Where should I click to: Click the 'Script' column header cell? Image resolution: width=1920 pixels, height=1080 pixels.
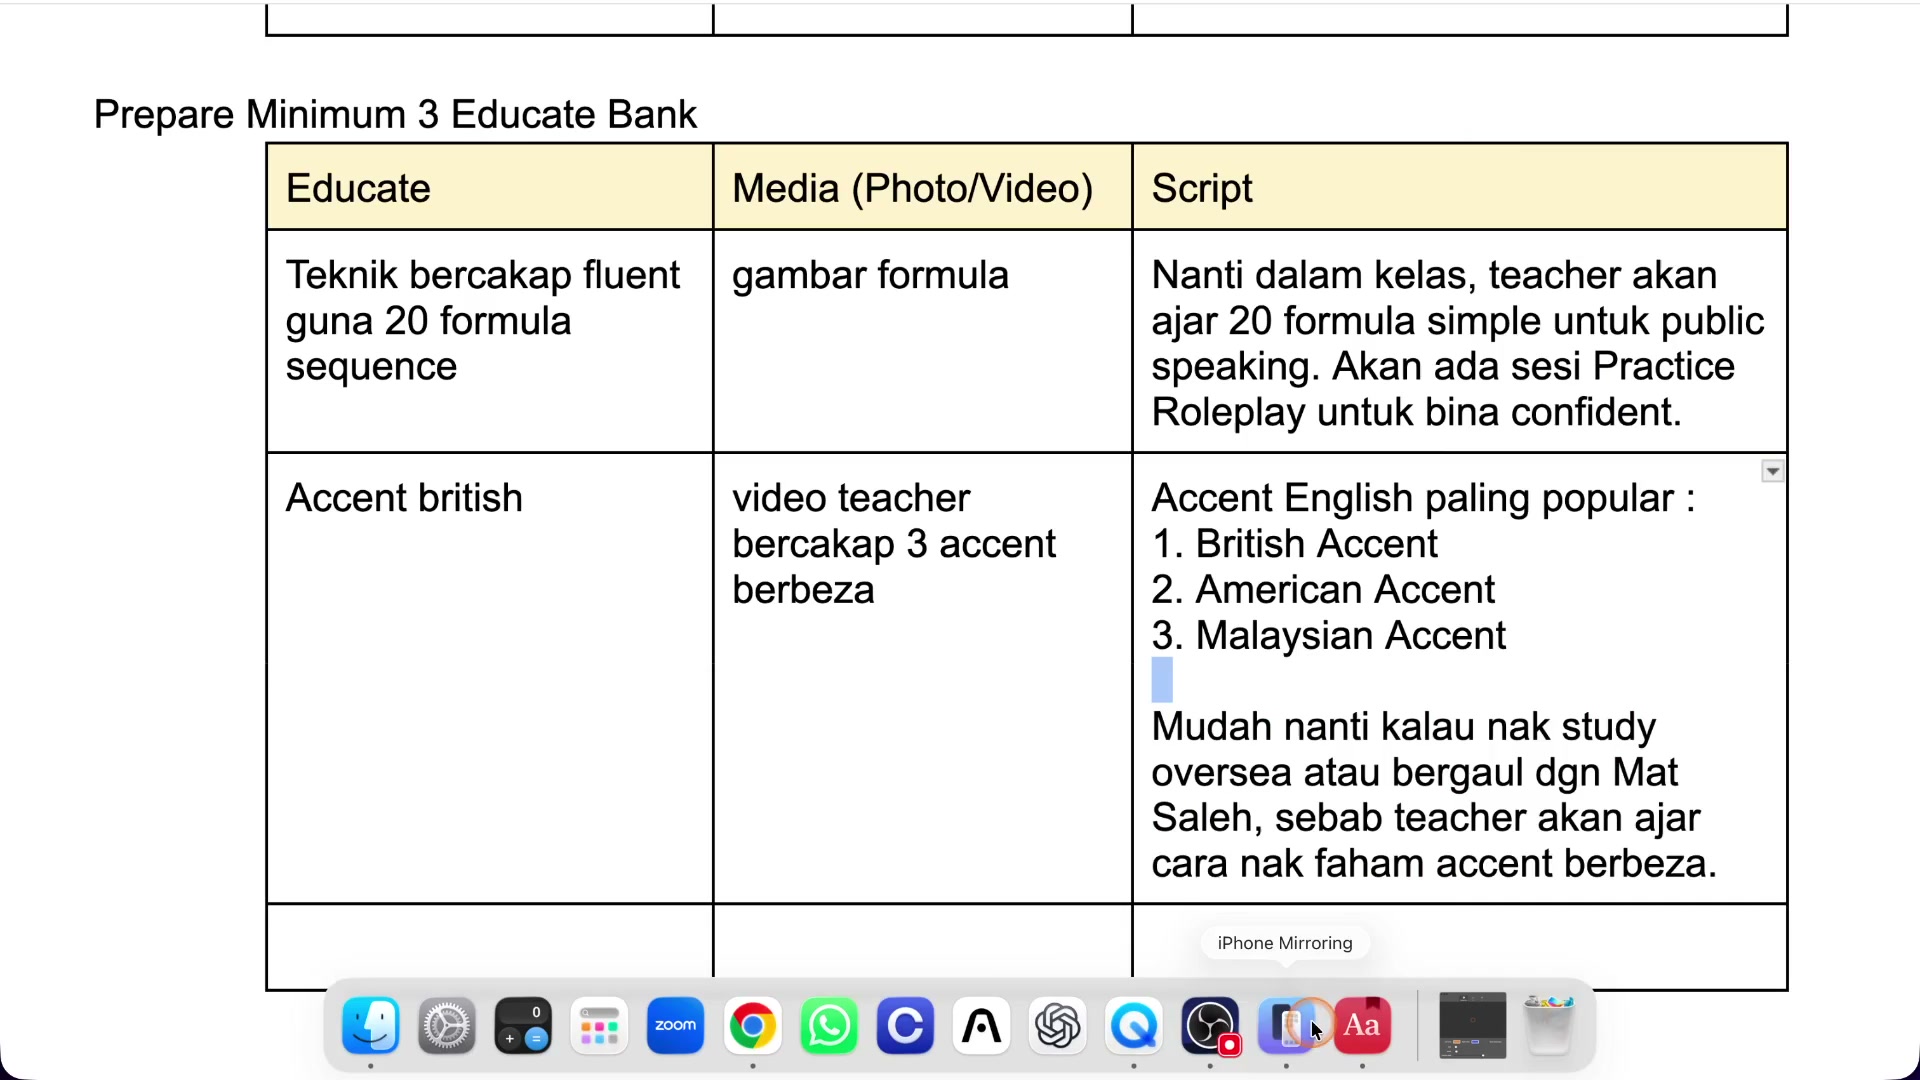coord(1460,188)
